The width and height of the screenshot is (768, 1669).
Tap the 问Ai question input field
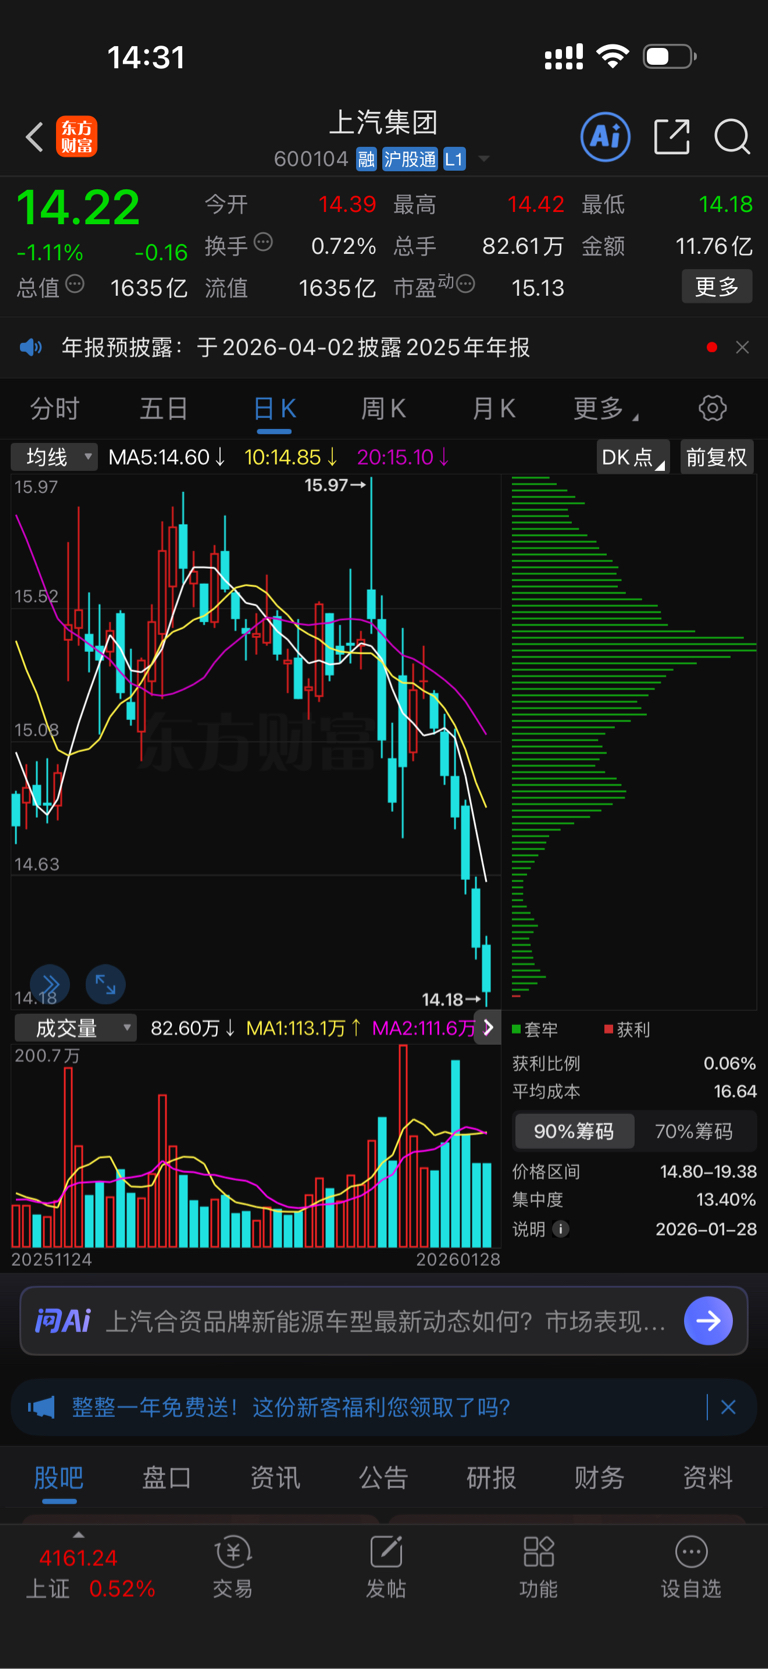pos(384,1321)
